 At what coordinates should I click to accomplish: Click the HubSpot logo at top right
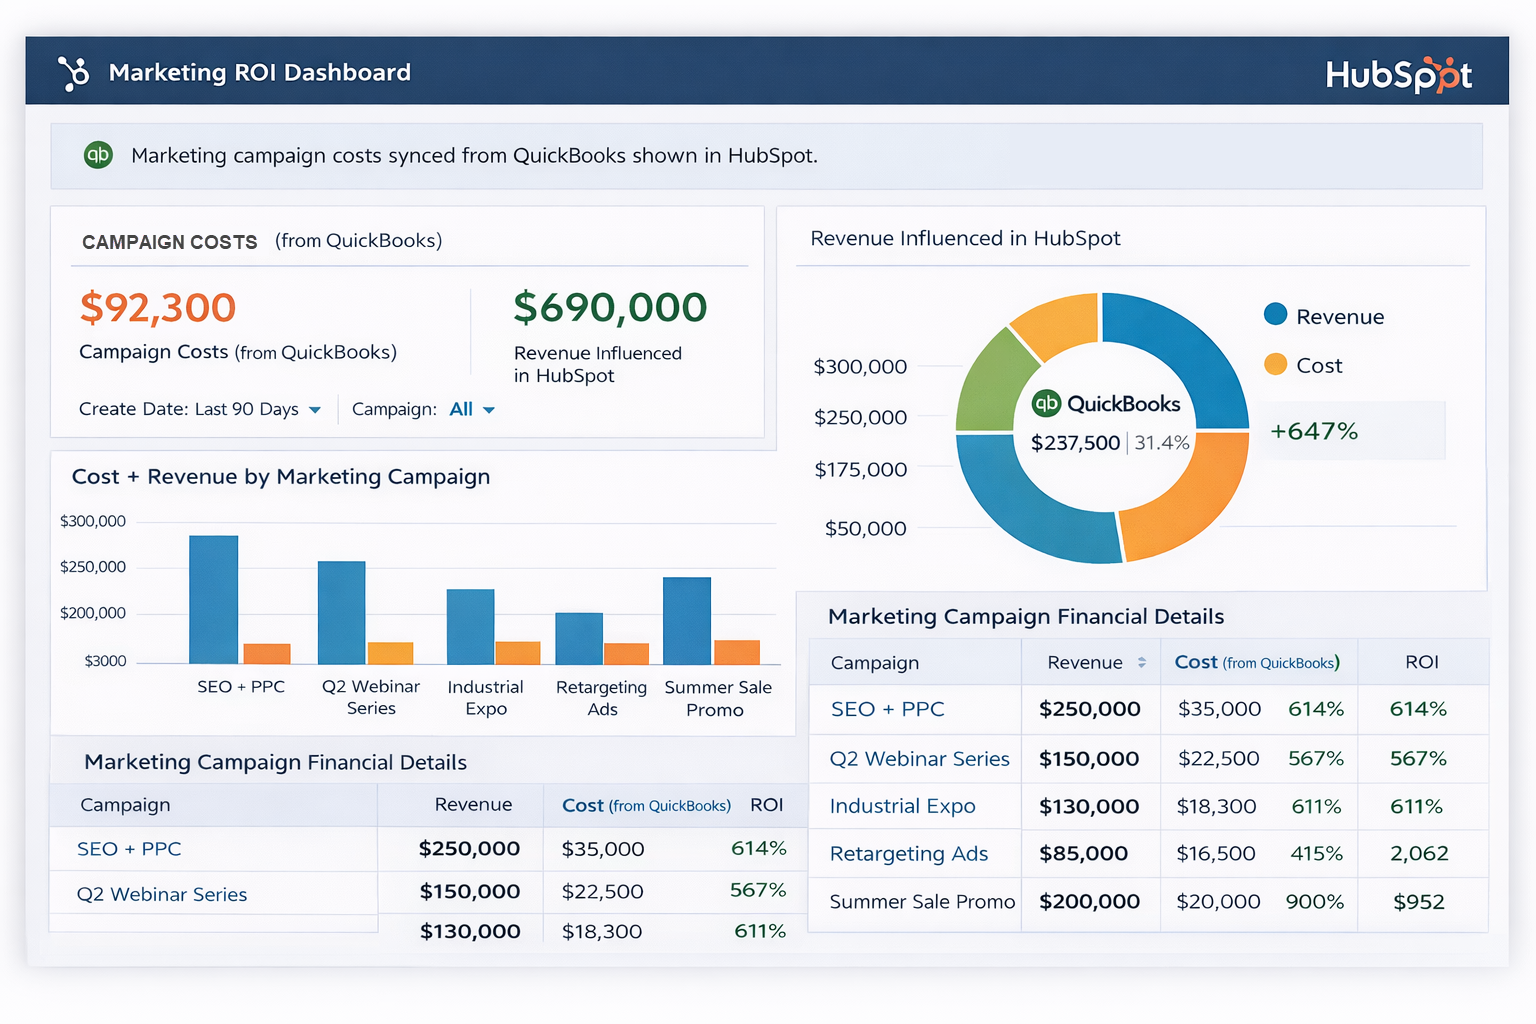tap(1397, 75)
